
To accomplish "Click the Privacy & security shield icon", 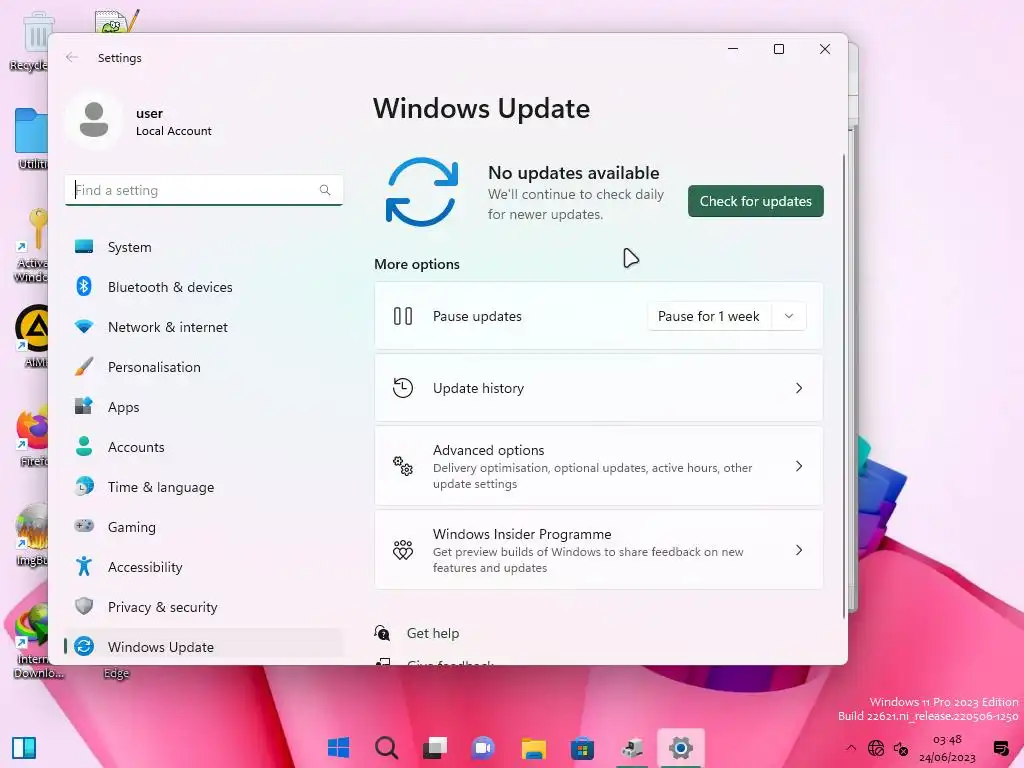I will click(84, 606).
